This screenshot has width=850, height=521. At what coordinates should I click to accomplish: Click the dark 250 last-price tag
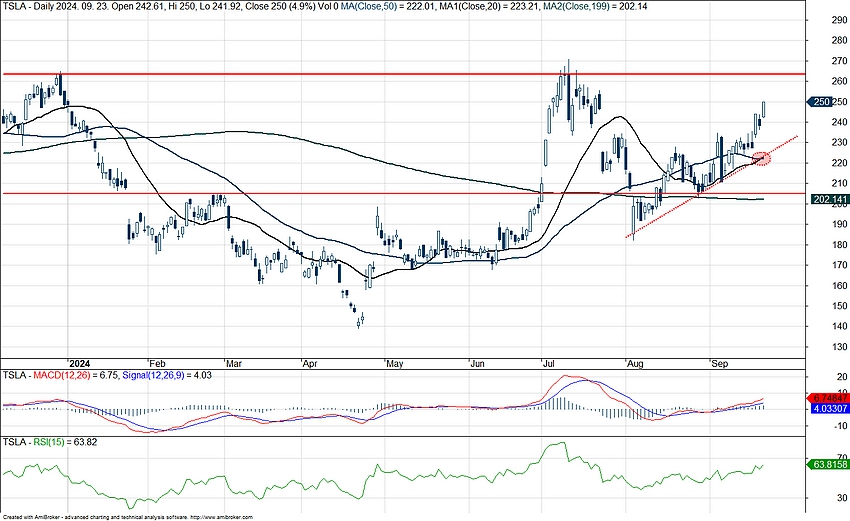[x=821, y=101]
